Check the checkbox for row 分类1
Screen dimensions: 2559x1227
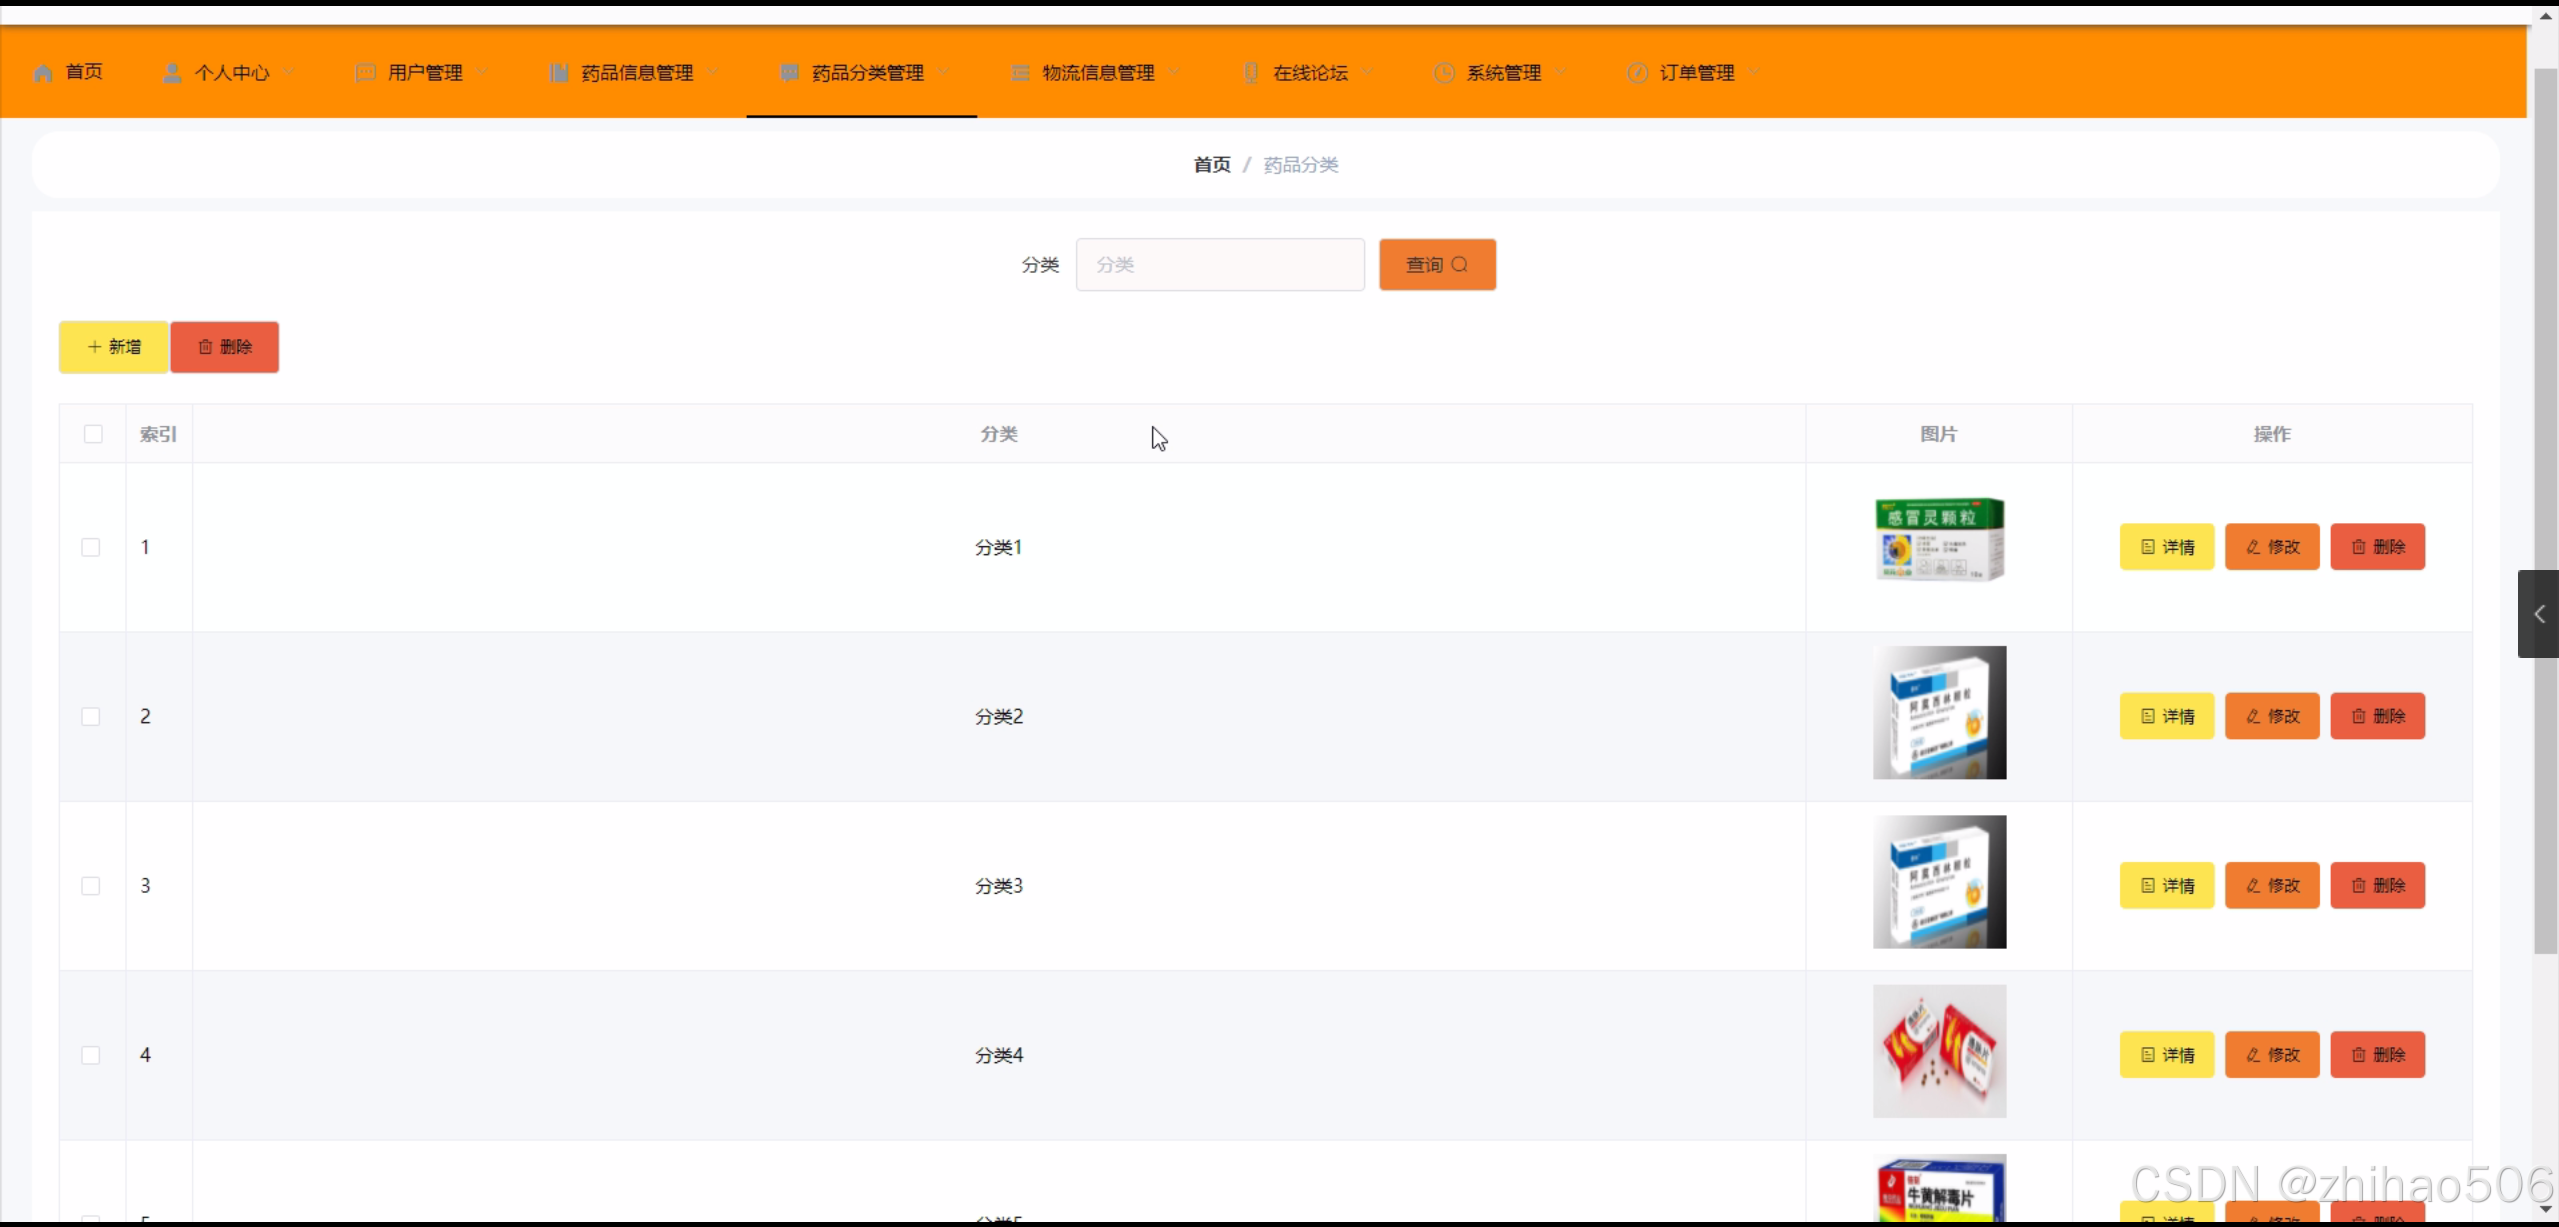click(x=91, y=547)
